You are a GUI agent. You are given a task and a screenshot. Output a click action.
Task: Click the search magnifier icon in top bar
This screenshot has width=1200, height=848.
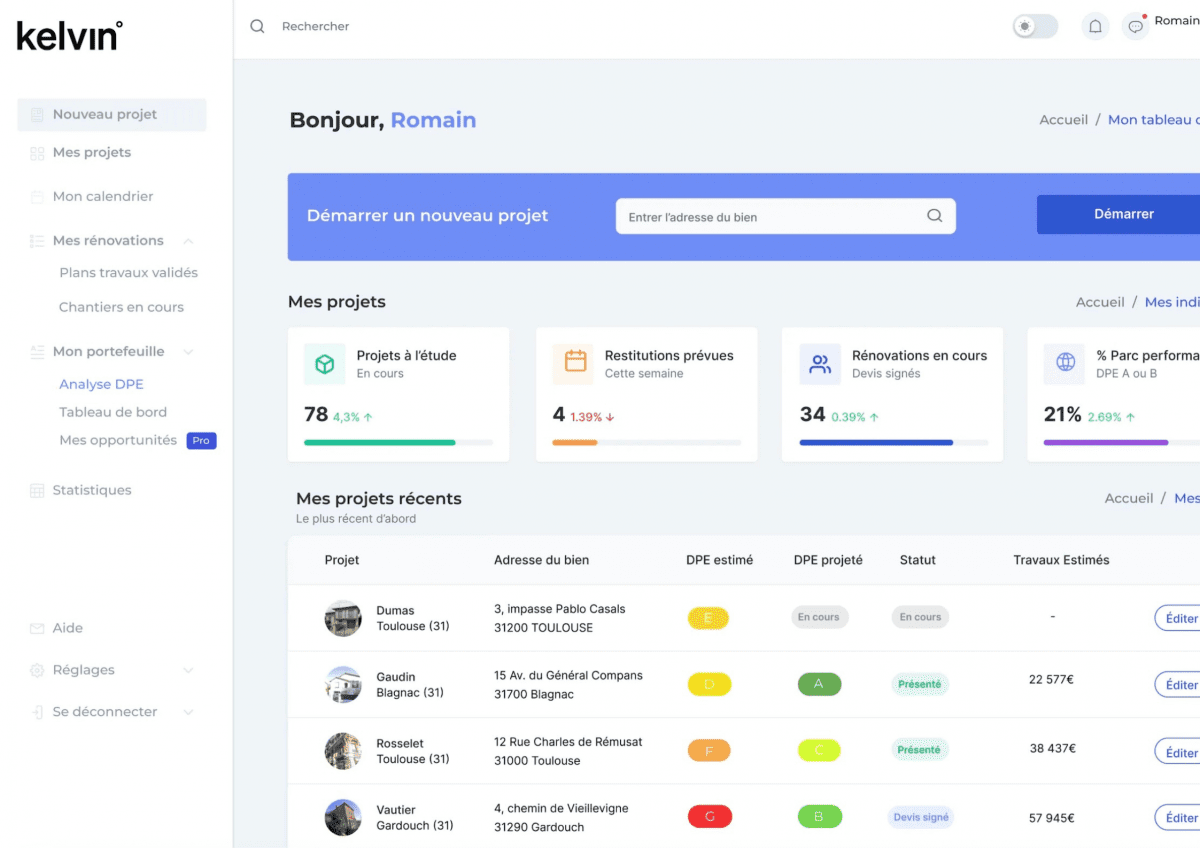pyautogui.click(x=257, y=27)
